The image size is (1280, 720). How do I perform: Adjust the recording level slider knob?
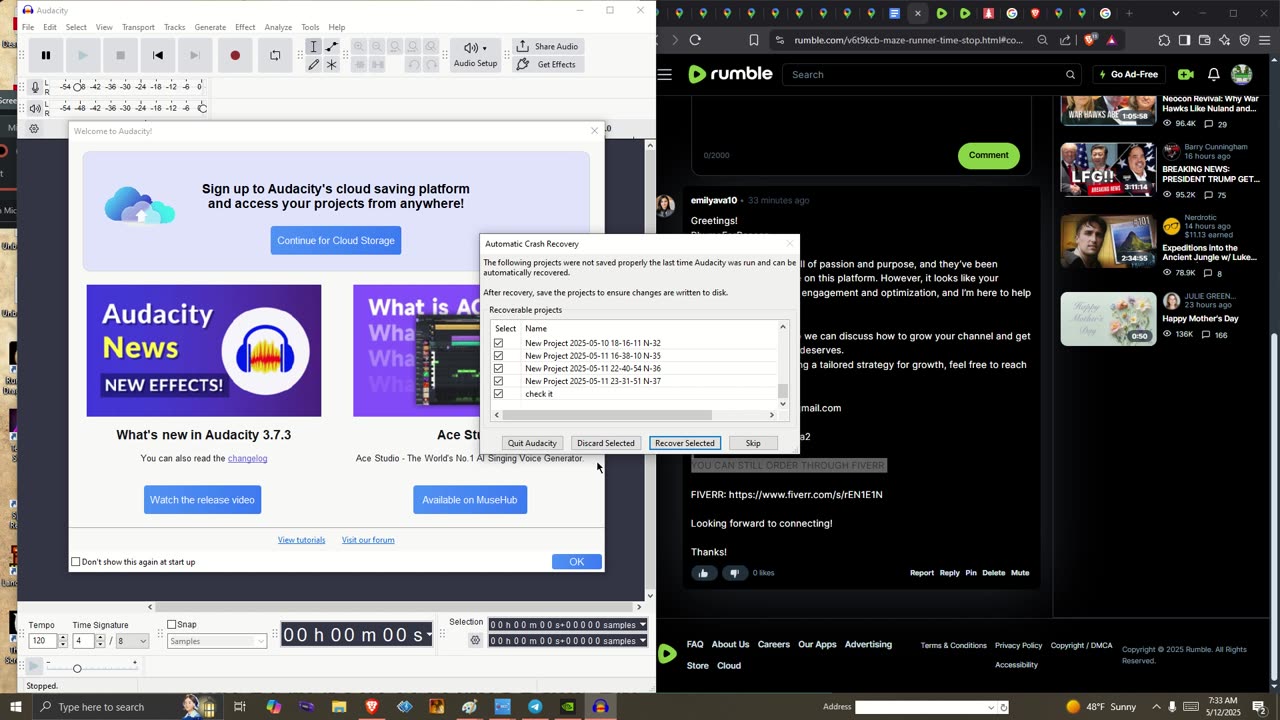tap(79, 88)
